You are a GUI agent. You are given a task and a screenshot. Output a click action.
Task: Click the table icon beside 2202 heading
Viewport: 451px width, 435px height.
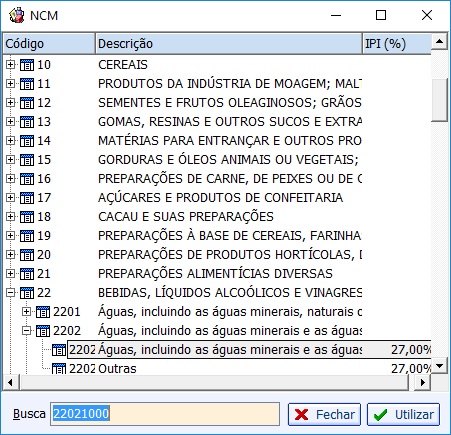43,331
